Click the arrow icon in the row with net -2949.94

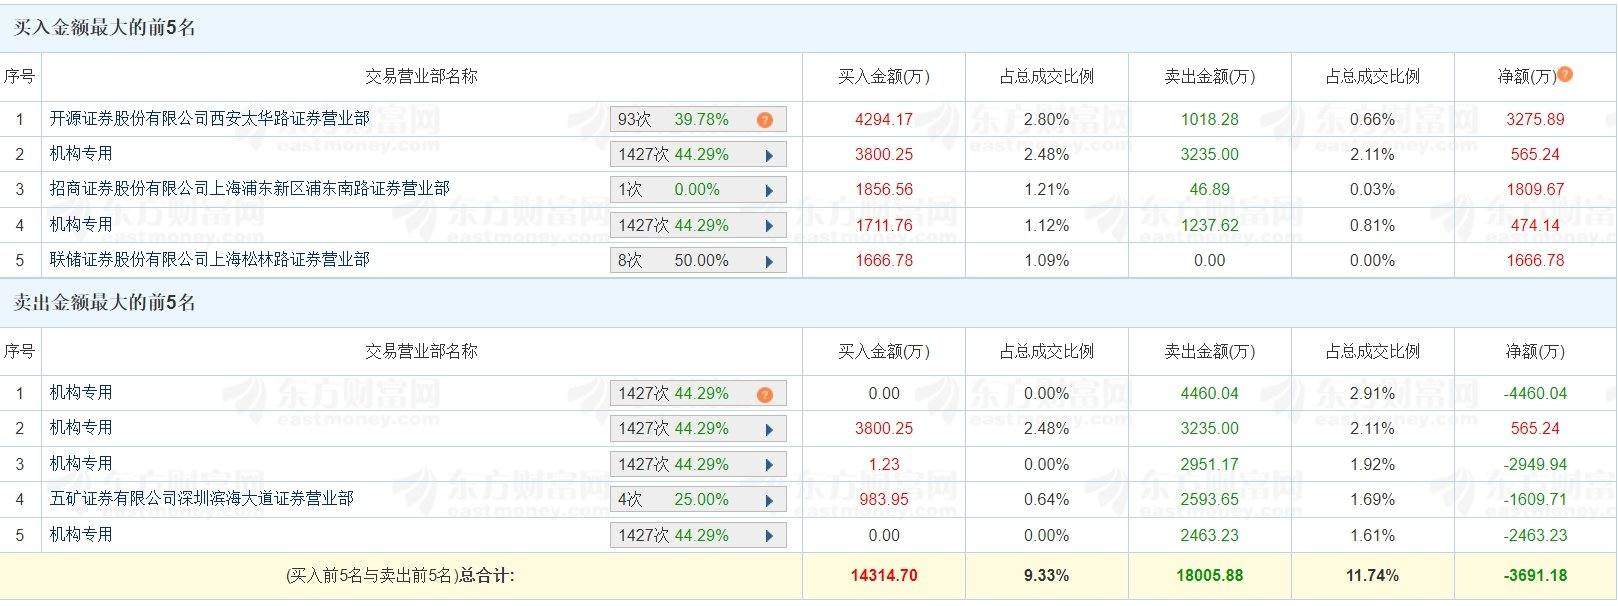[x=769, y=465]
